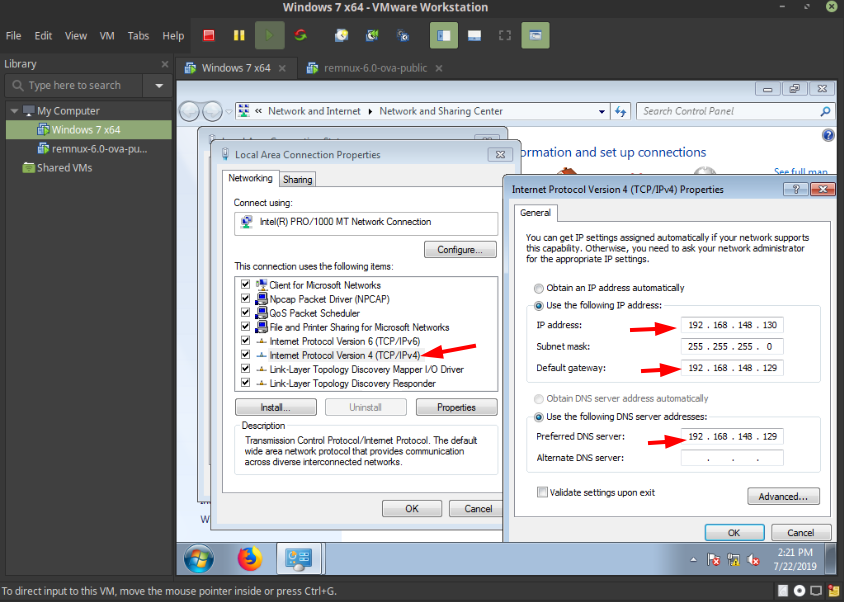844x602 pixels.
Task: Click the red Power Off toolbar icon
Action: pyautogui.click(x=209, y=36)
